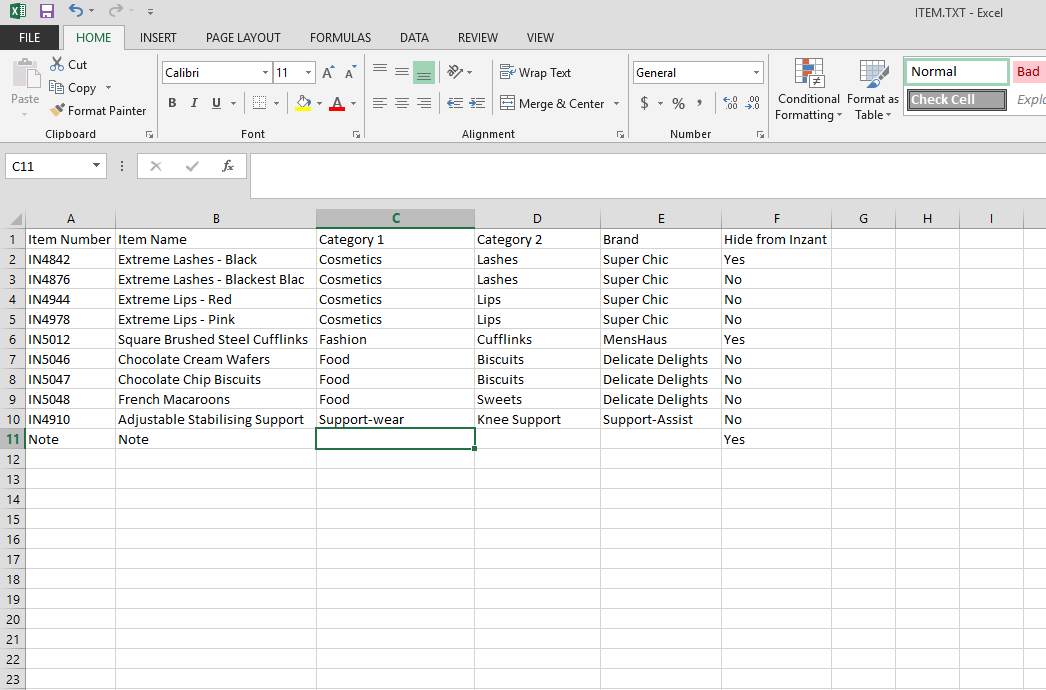Toggle Bold formatting
Screen dimensions: 1046x690
tap(172, 103)
